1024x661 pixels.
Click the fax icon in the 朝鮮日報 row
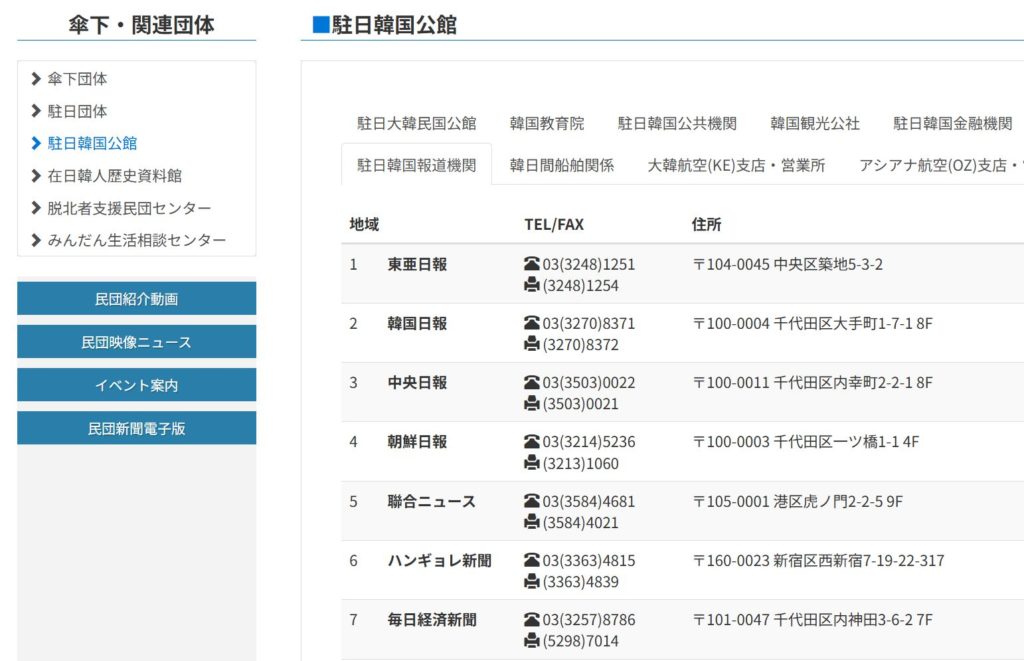(532, 463)
